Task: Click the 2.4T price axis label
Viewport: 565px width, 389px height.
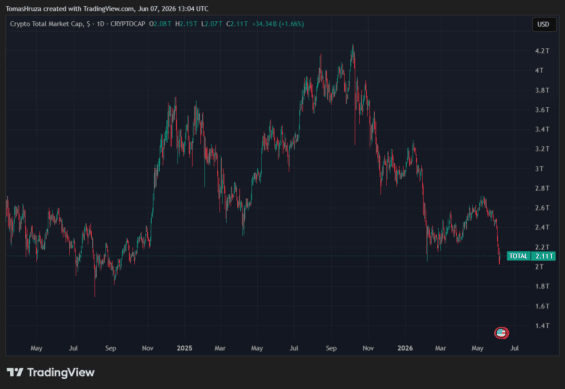Action: [542, 227]
